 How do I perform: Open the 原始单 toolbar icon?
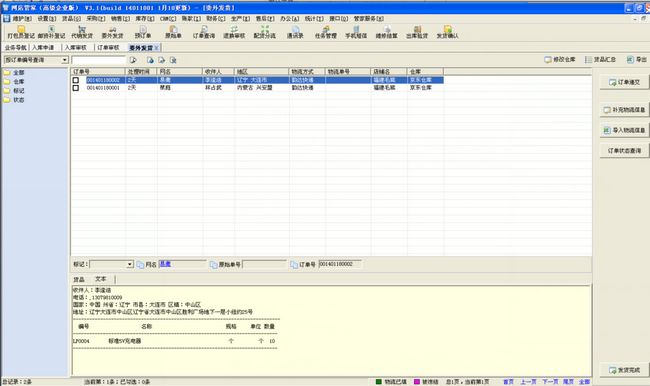coord(173,32)
